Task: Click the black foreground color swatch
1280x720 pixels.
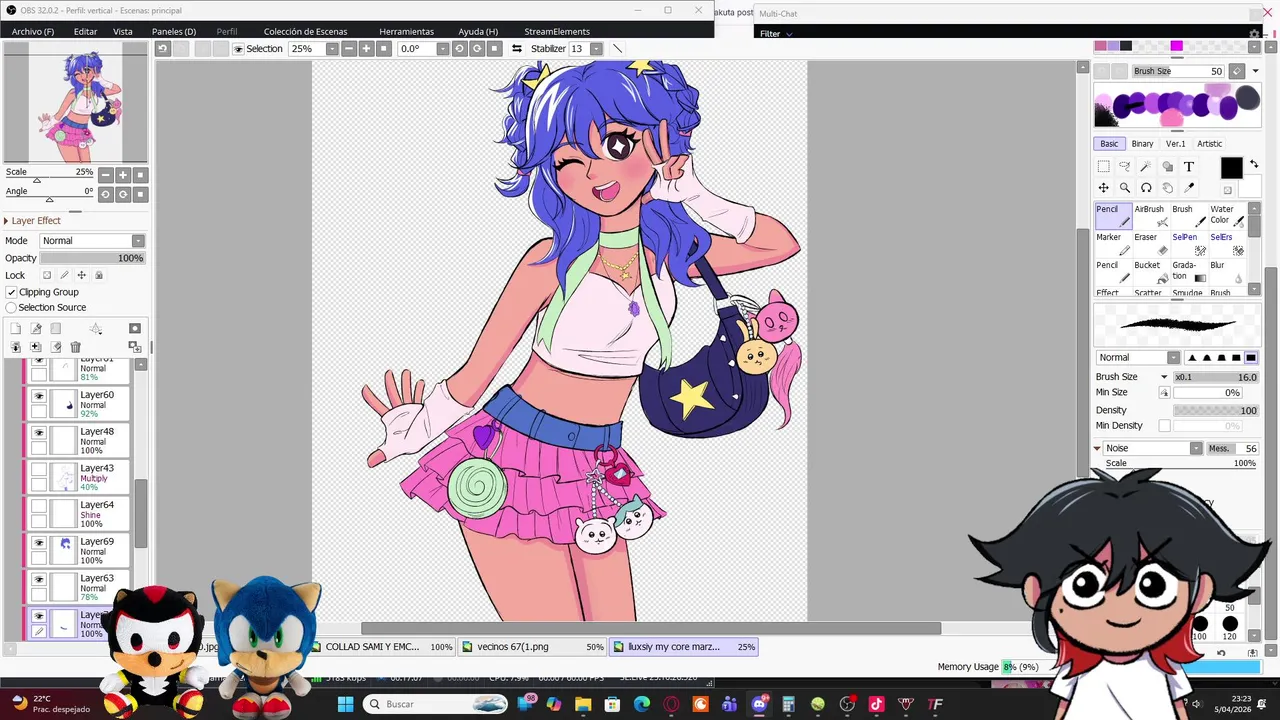Action: (1231, 168)
